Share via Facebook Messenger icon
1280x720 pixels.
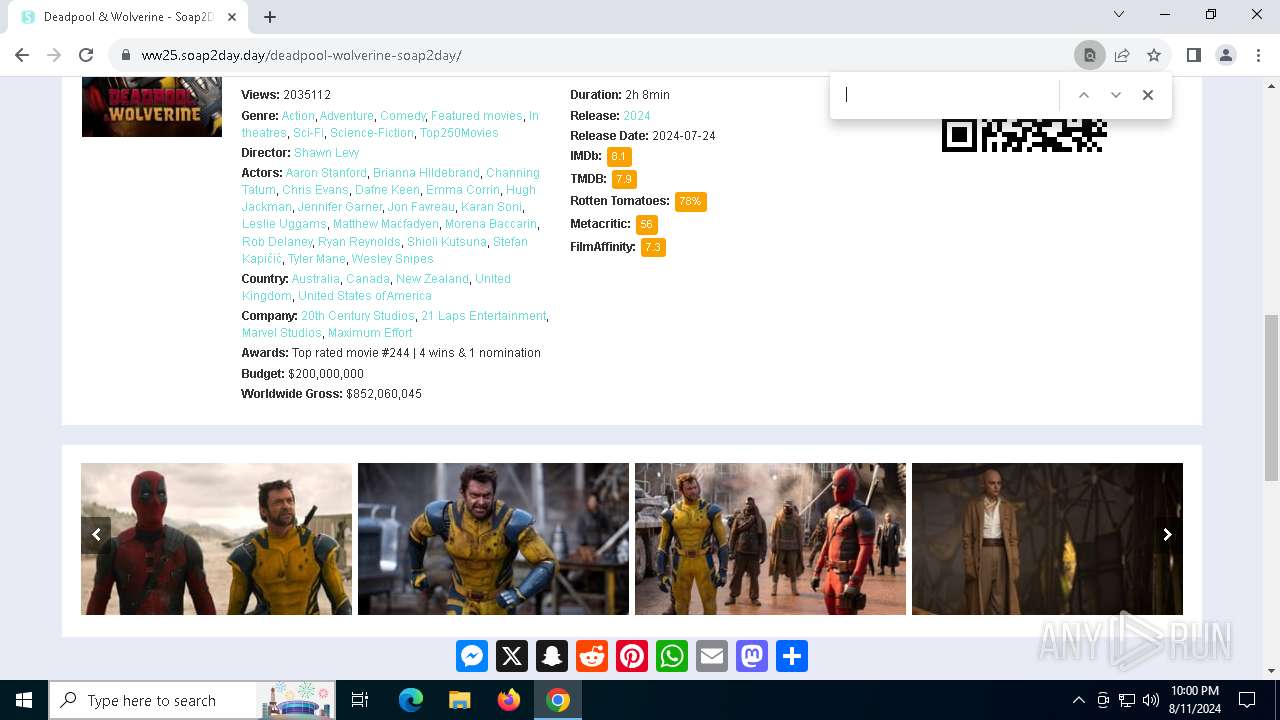[x=472, y=656]
